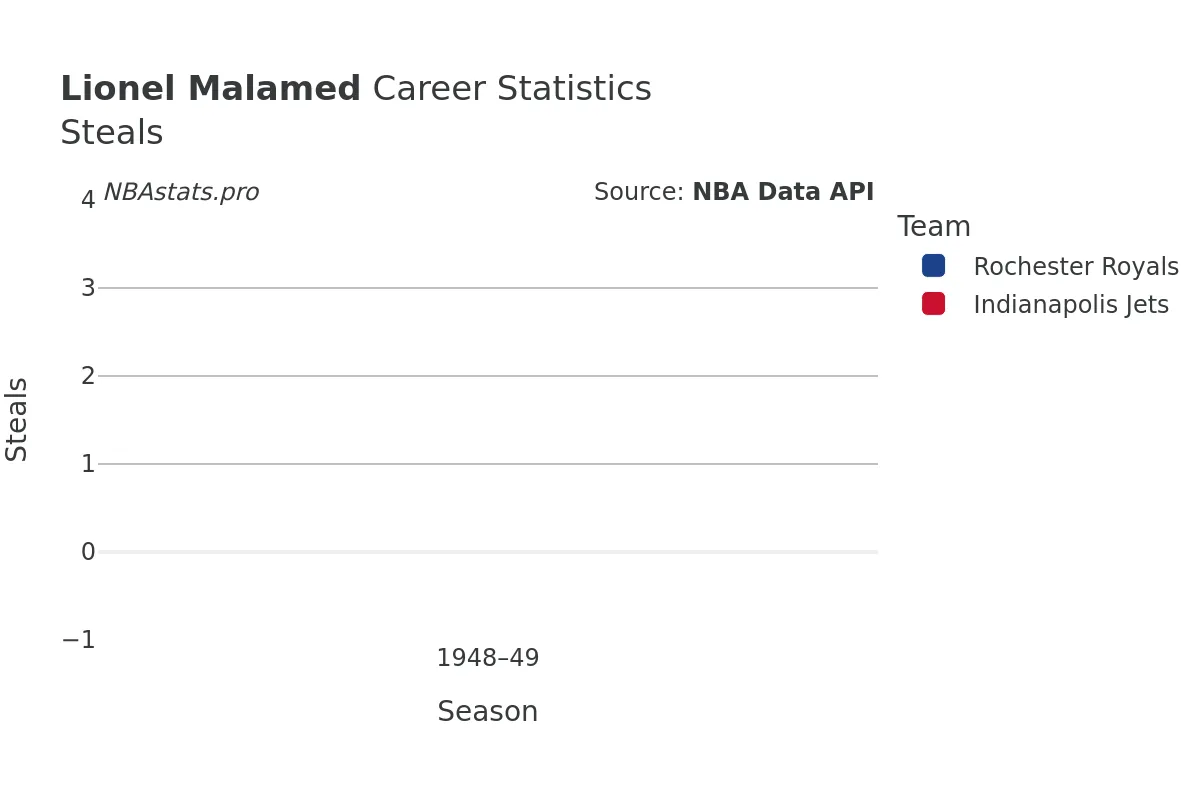Click the y-axis tick label 2
The height and width of the screenshot is (800, 1200).
(x=88, y=376)
